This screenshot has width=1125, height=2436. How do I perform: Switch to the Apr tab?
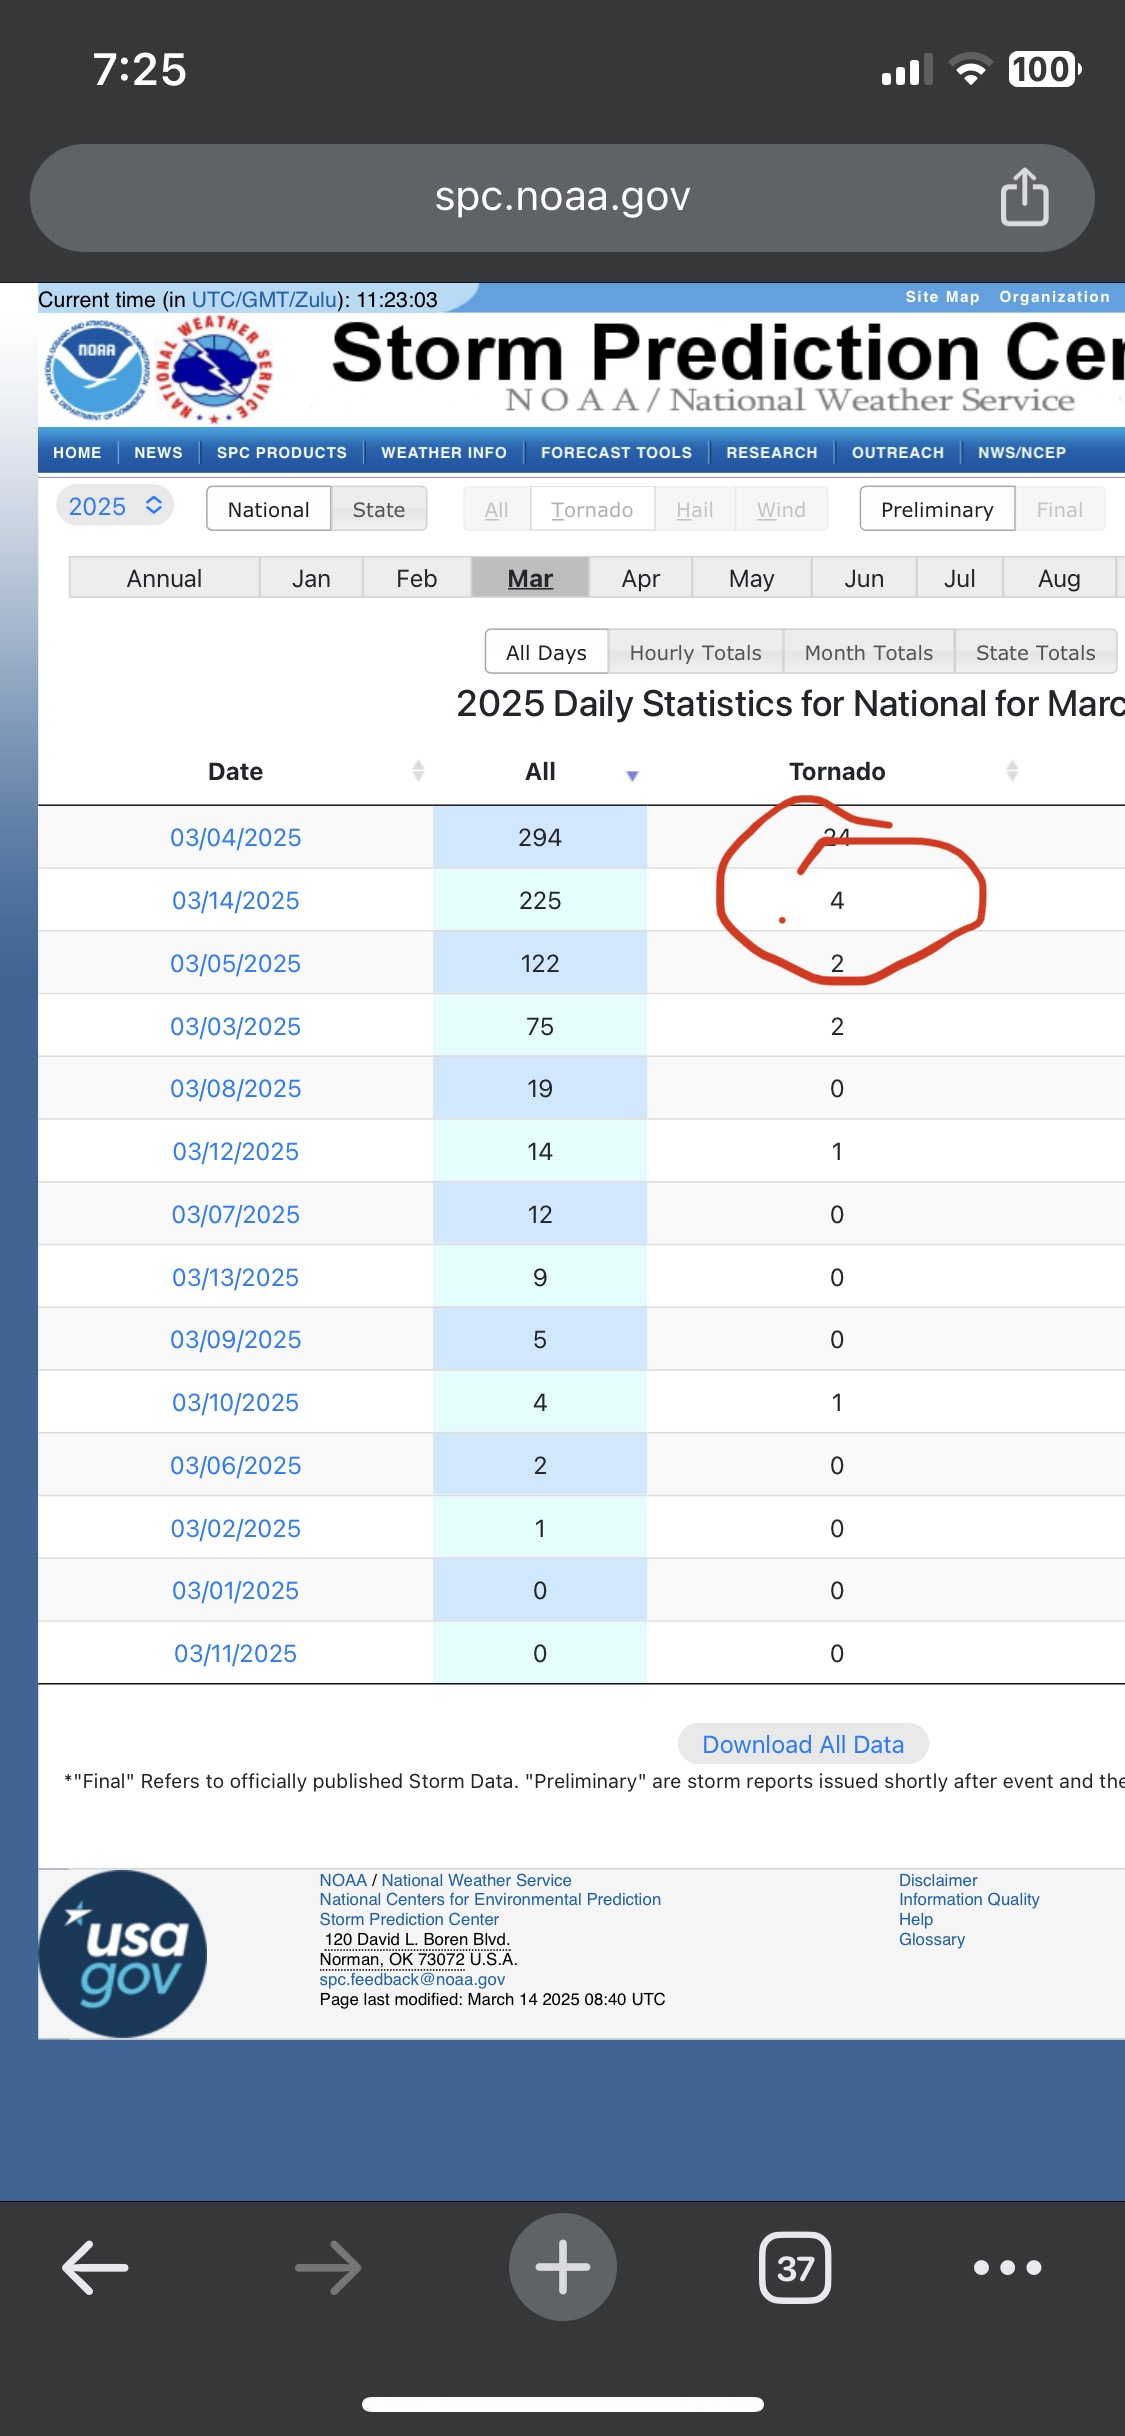point(640,578)
